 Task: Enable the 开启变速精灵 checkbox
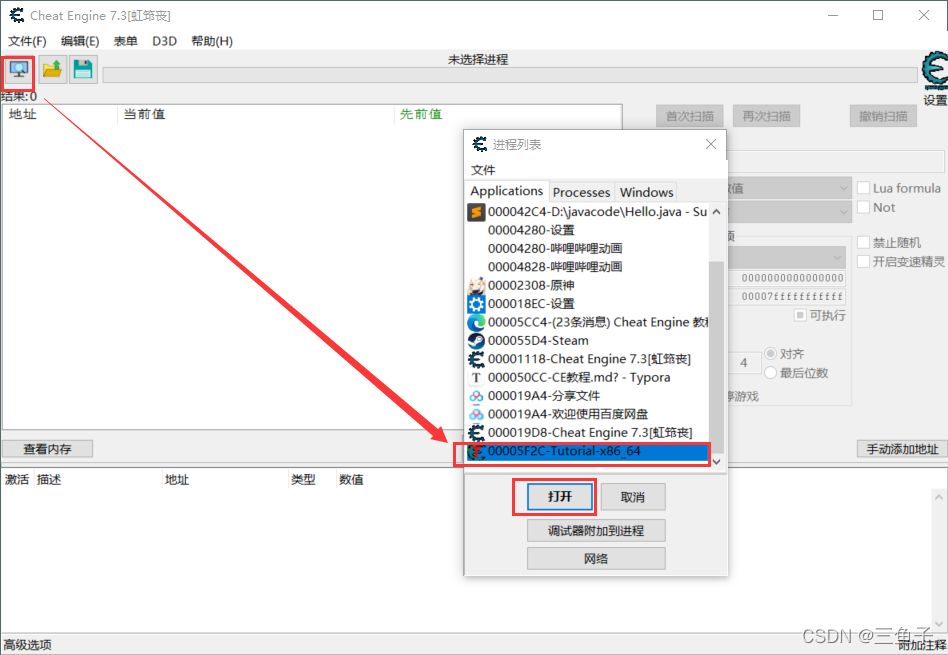863,261
